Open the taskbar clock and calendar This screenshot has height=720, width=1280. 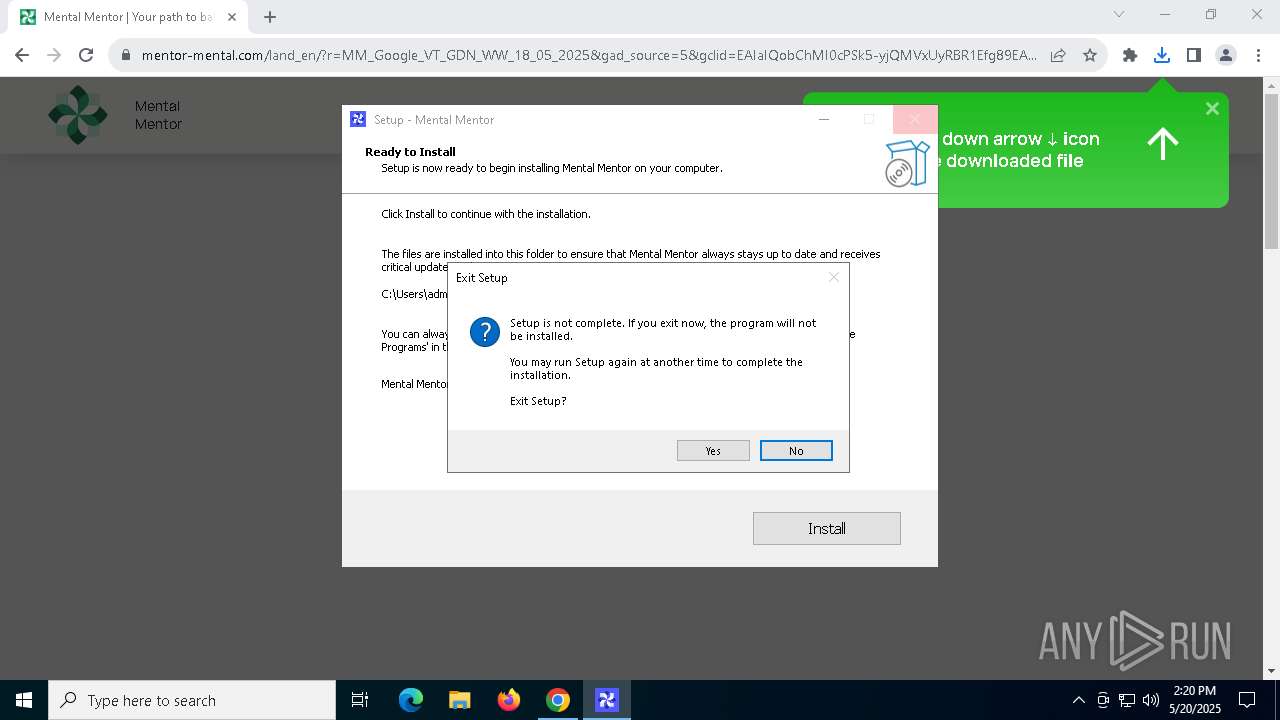[x=1195, y=700]
